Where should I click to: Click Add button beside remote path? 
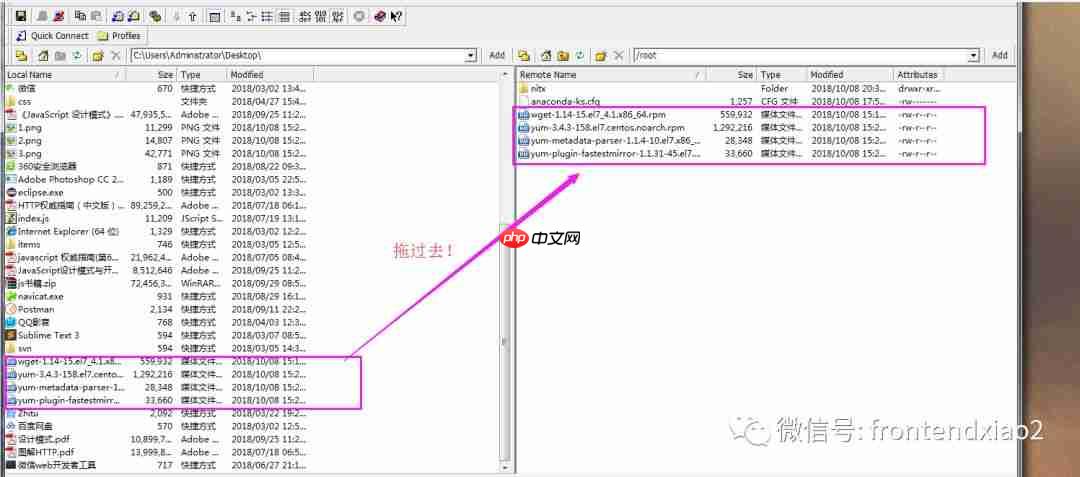tap(1000, 56)
